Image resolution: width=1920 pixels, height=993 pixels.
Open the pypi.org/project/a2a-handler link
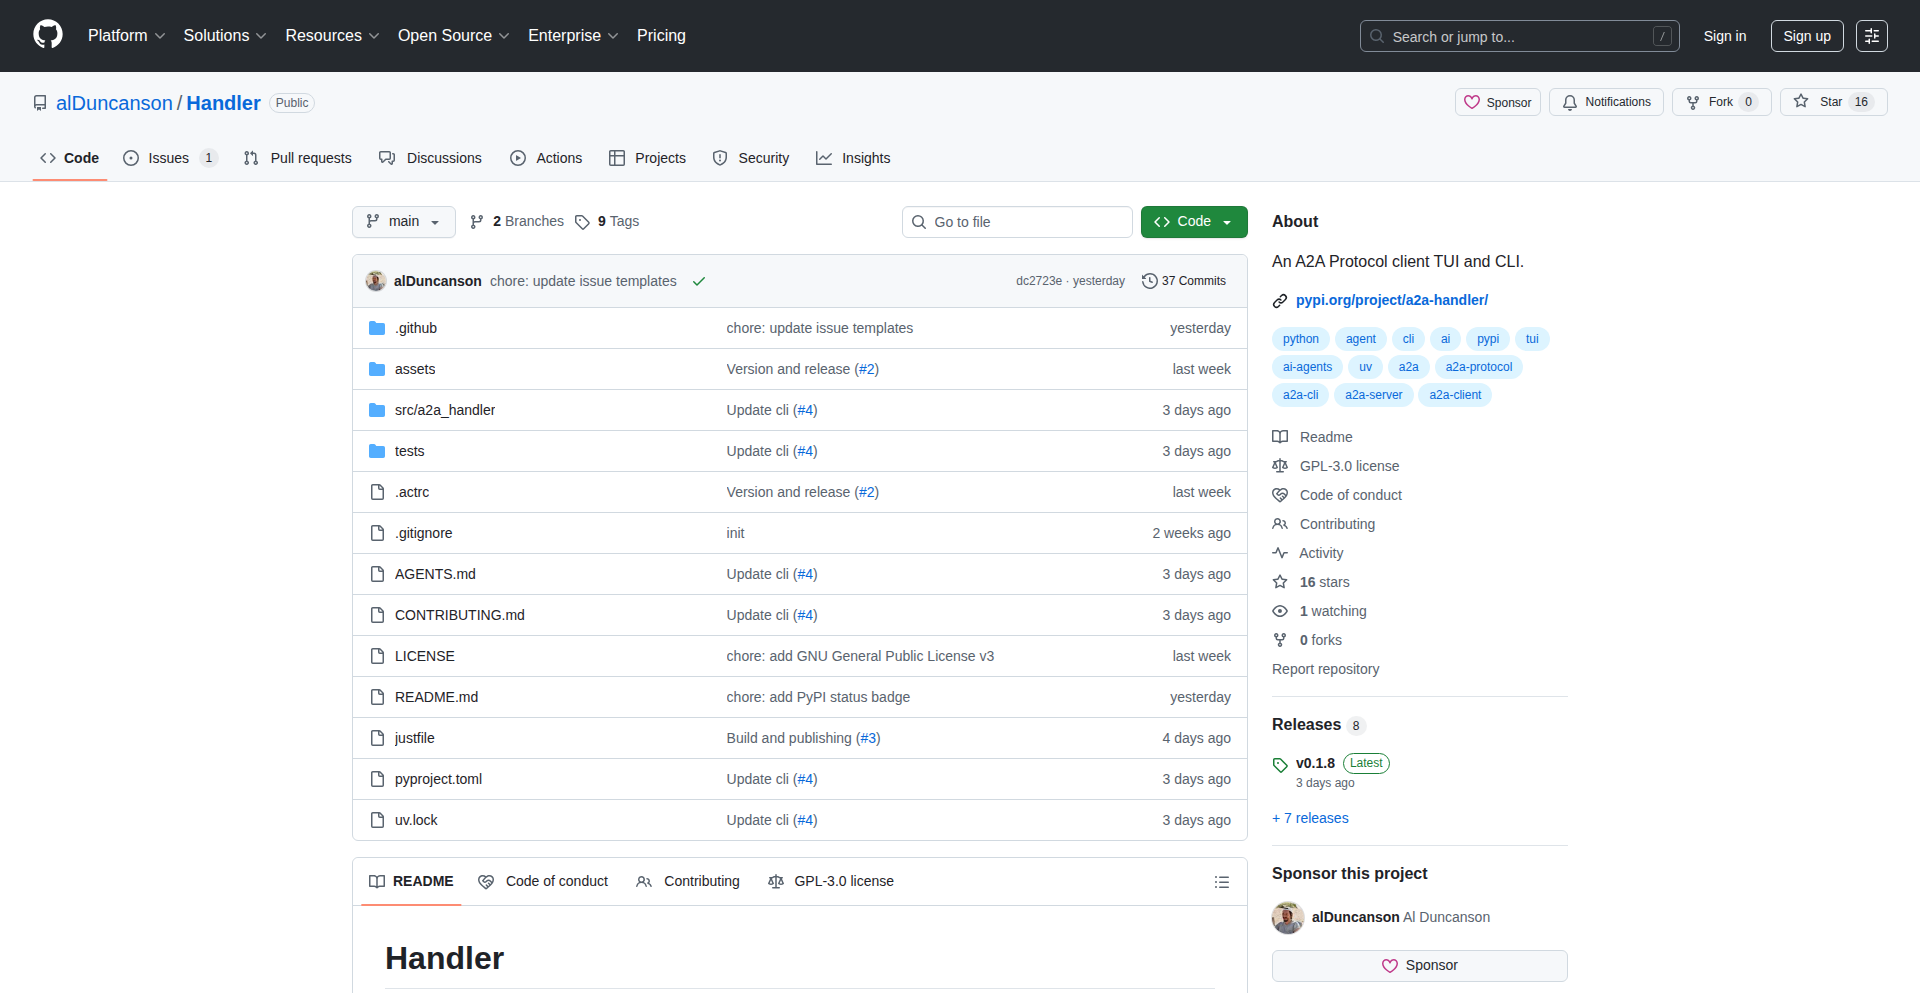(x=1392, y=300)
